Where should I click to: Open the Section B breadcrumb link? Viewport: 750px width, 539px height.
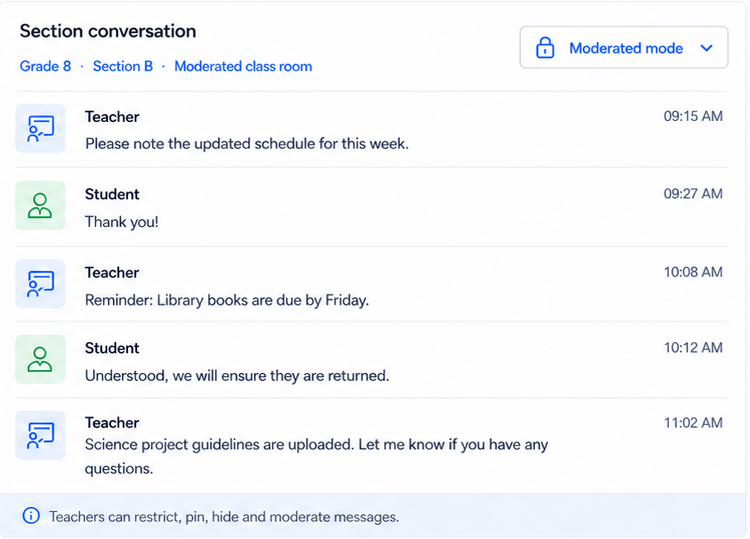click(123, 66)
